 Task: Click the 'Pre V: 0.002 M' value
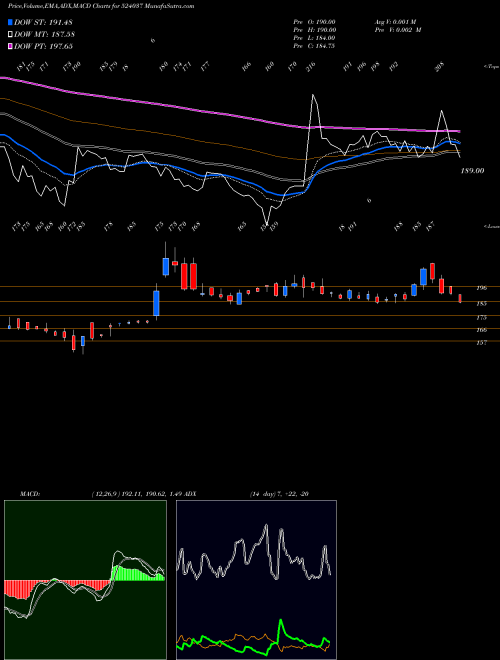pyautogui.click(x=398, y=30)
